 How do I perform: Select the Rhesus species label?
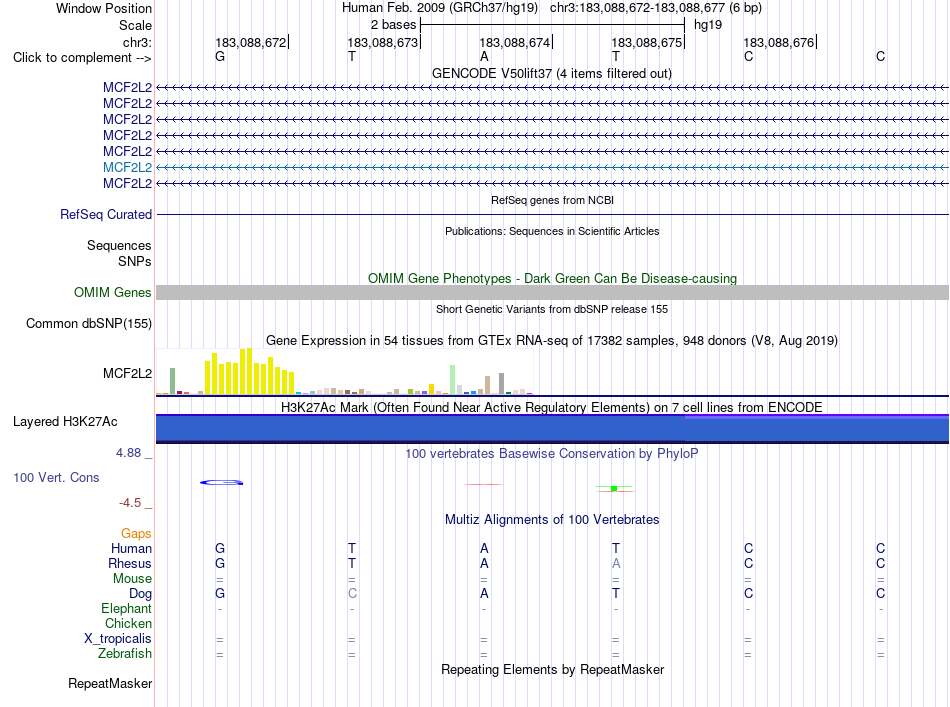[130, 563]
